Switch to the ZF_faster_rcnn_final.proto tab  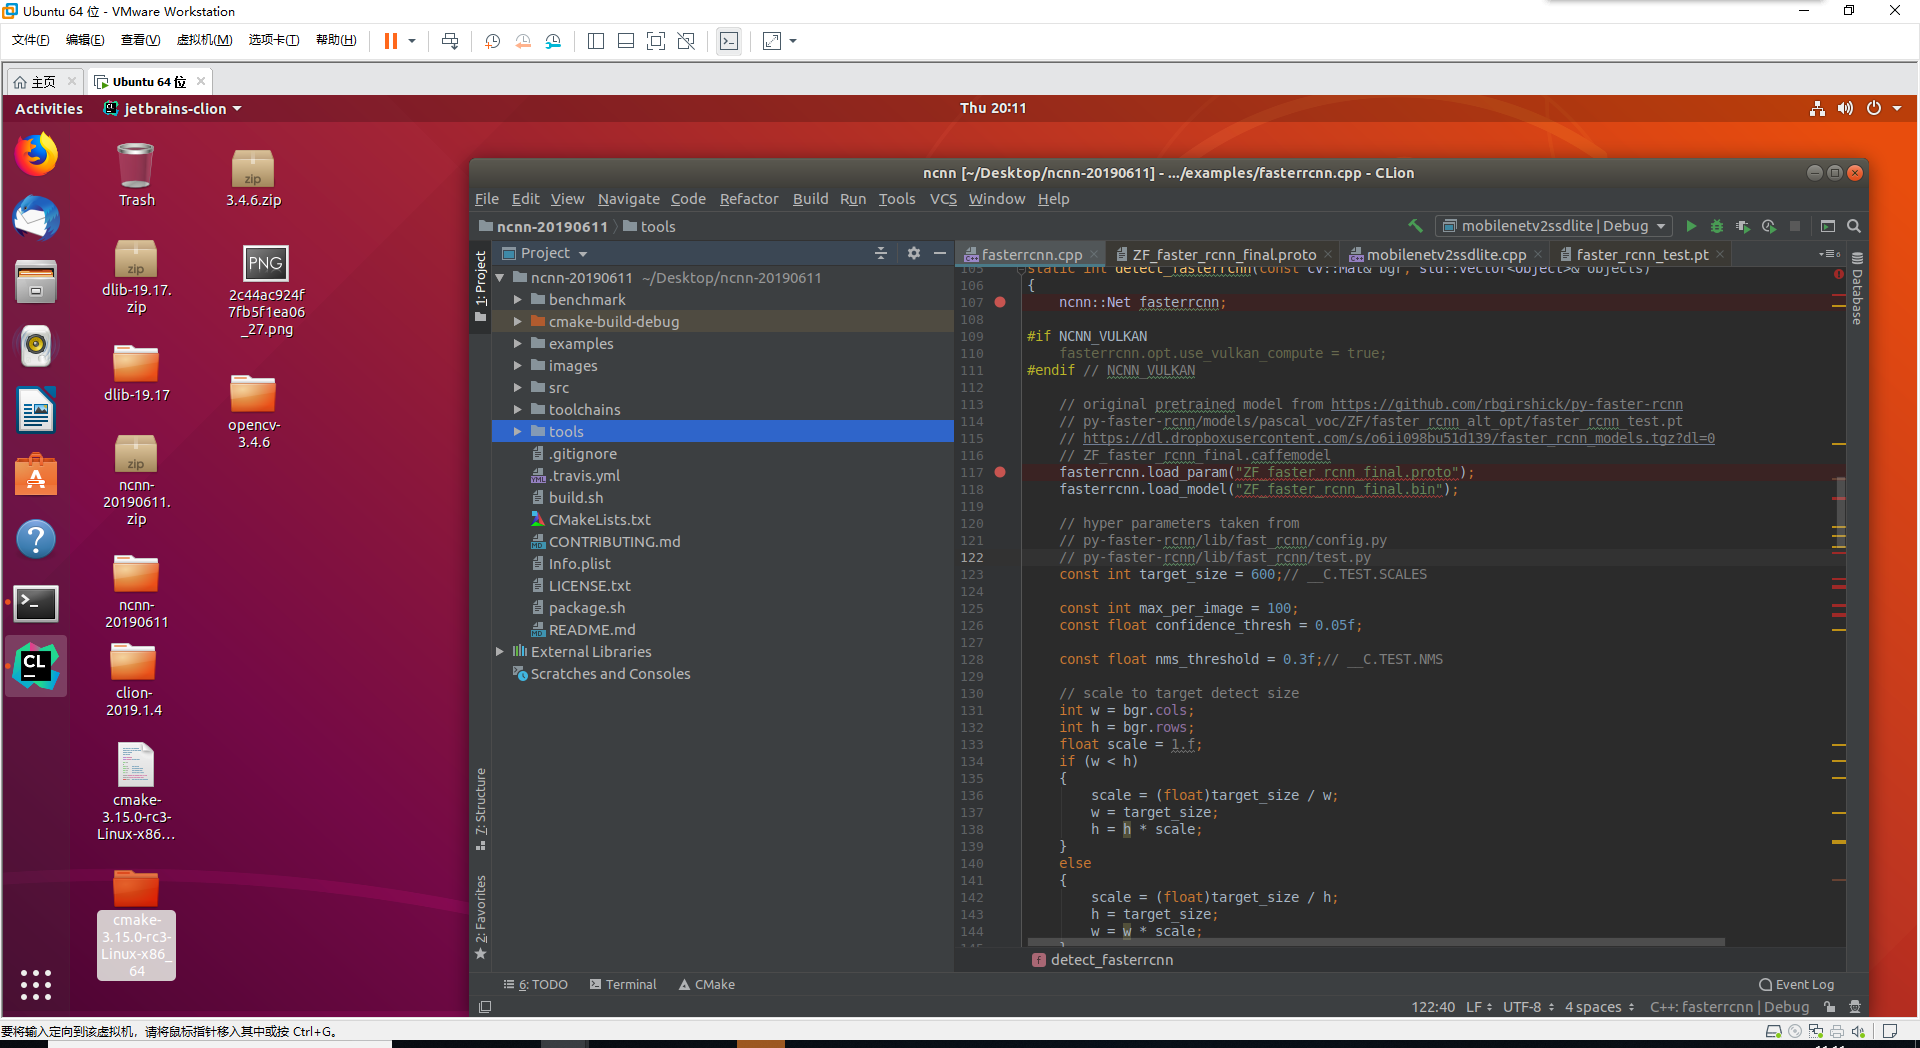(1222, 254)
